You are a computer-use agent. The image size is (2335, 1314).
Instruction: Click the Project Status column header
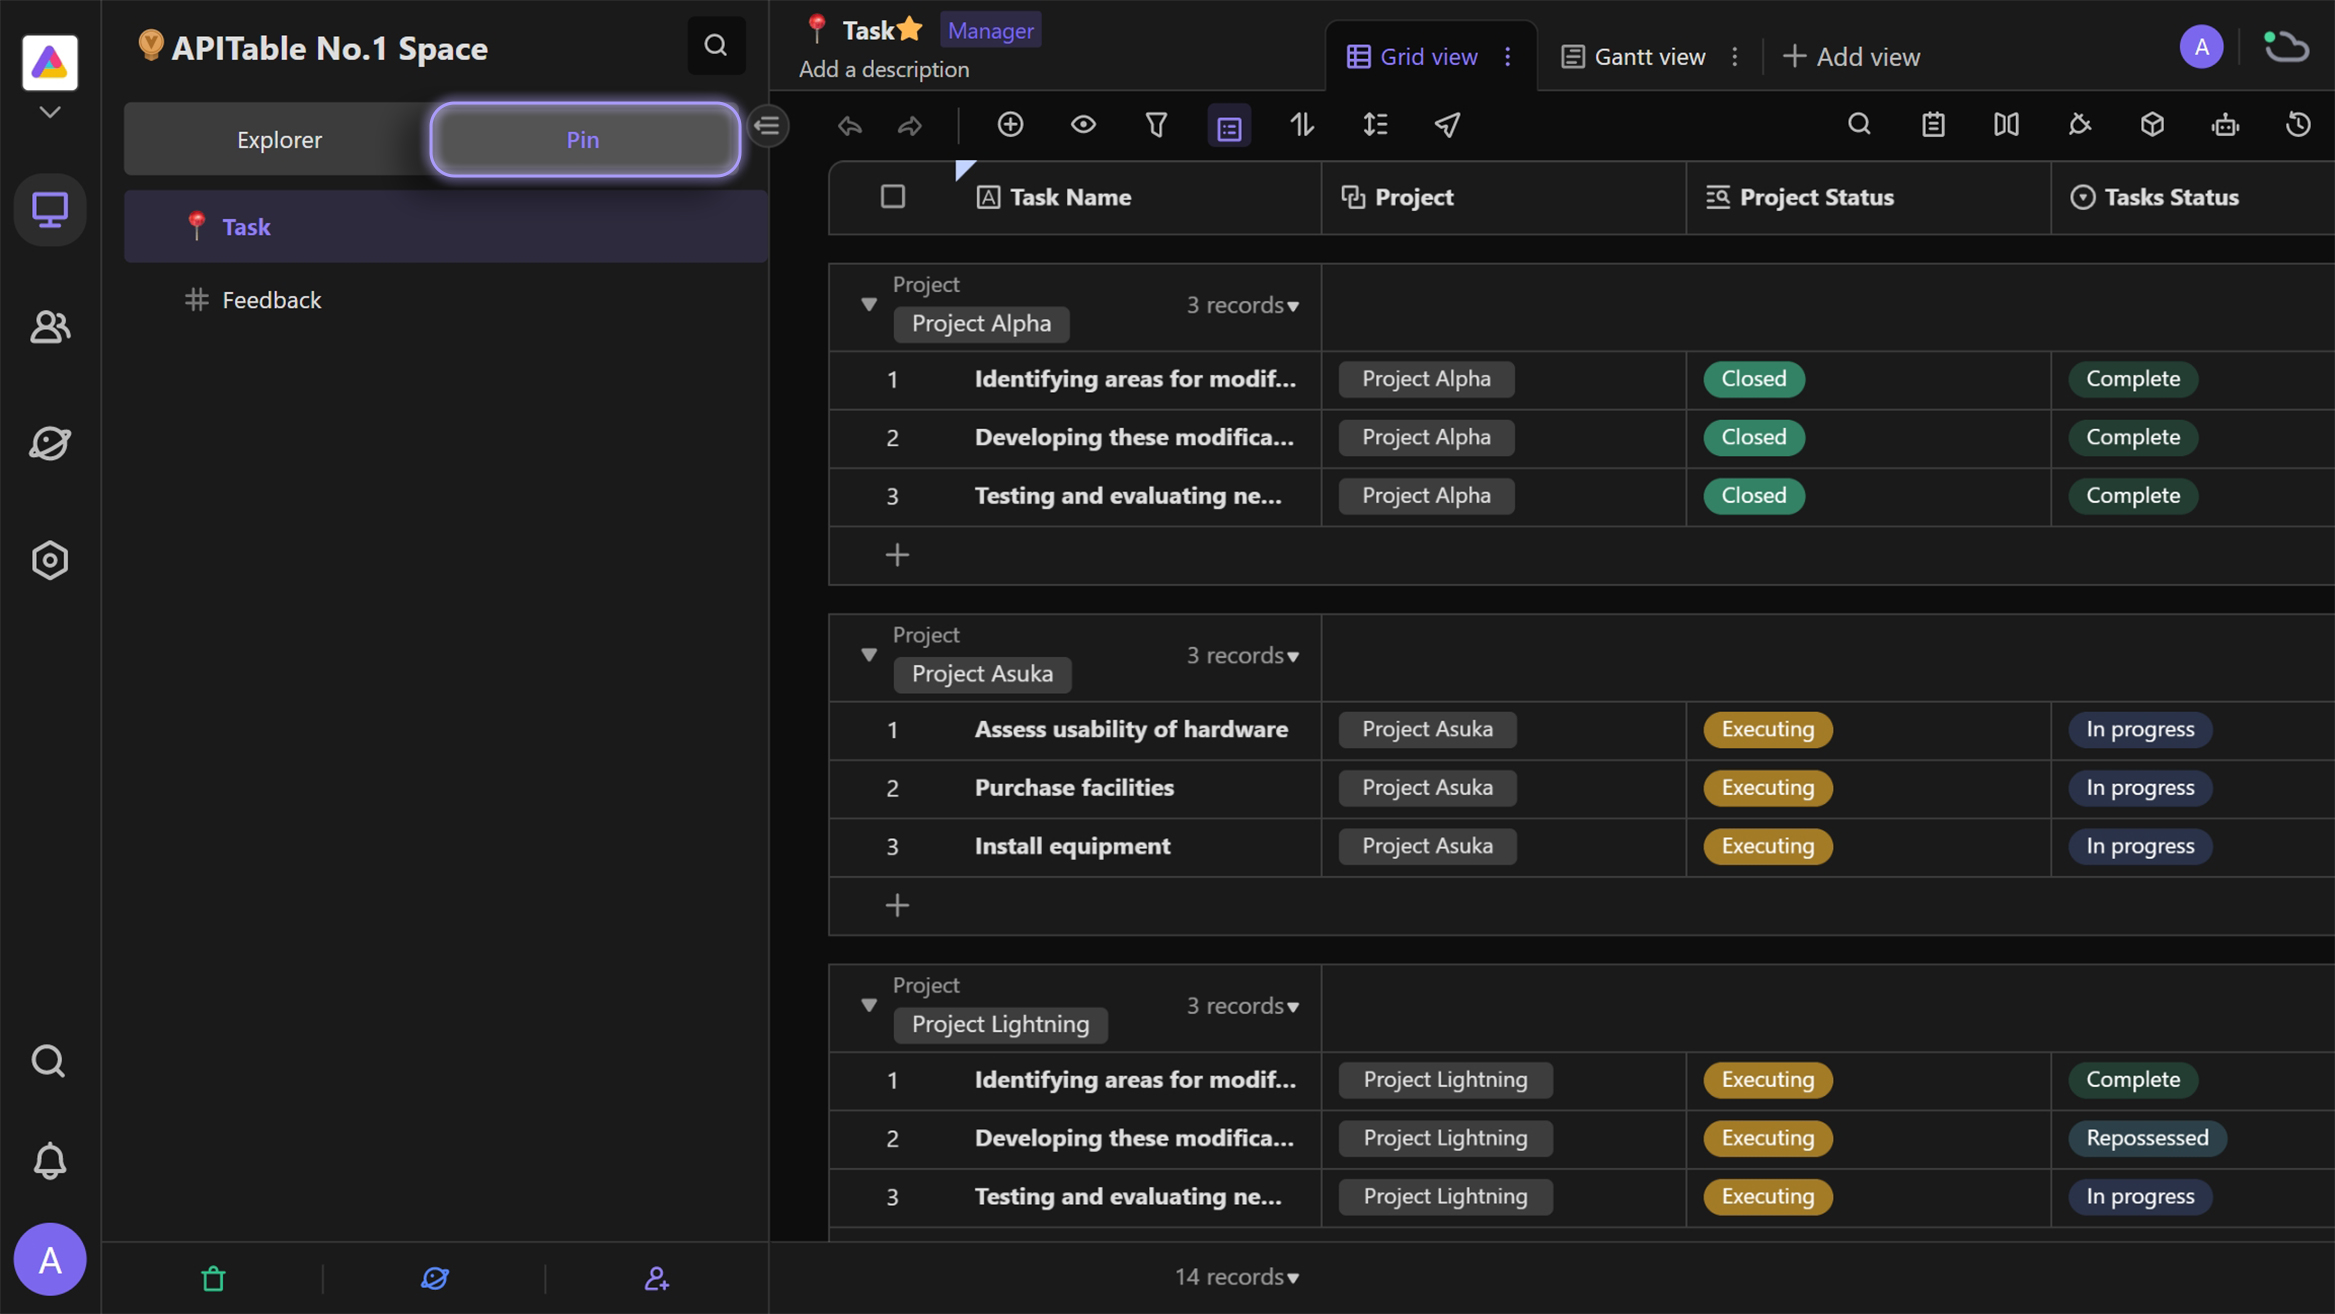1868,197
